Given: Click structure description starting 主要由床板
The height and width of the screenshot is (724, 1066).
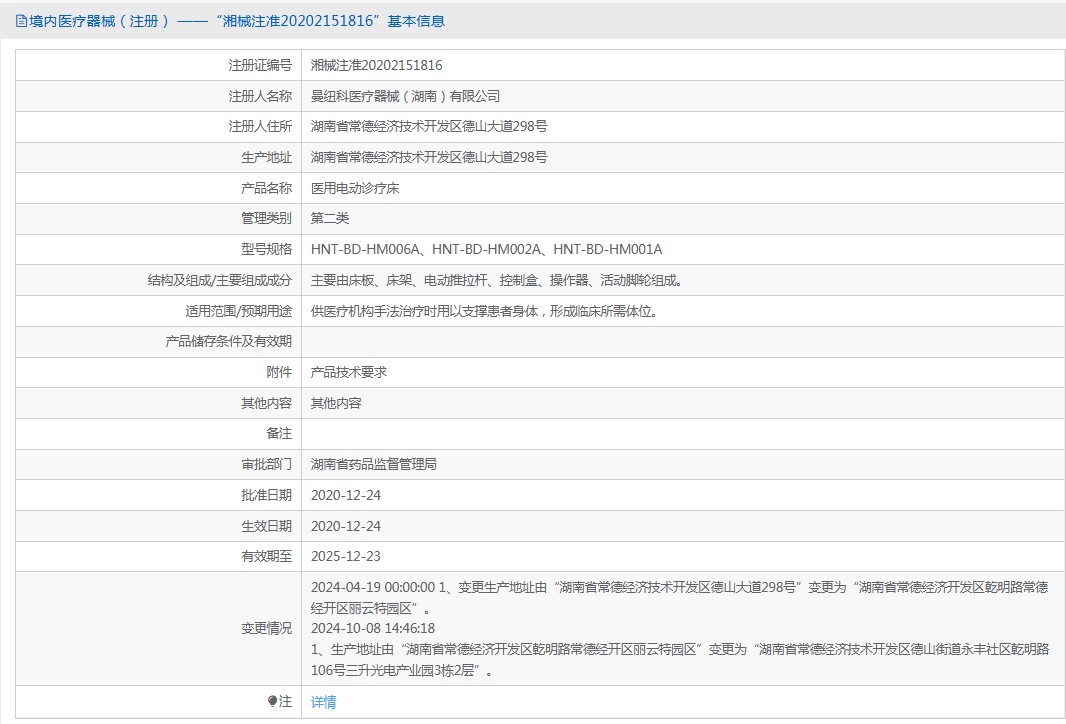Looking at the screenshot, I should point(497,280).
